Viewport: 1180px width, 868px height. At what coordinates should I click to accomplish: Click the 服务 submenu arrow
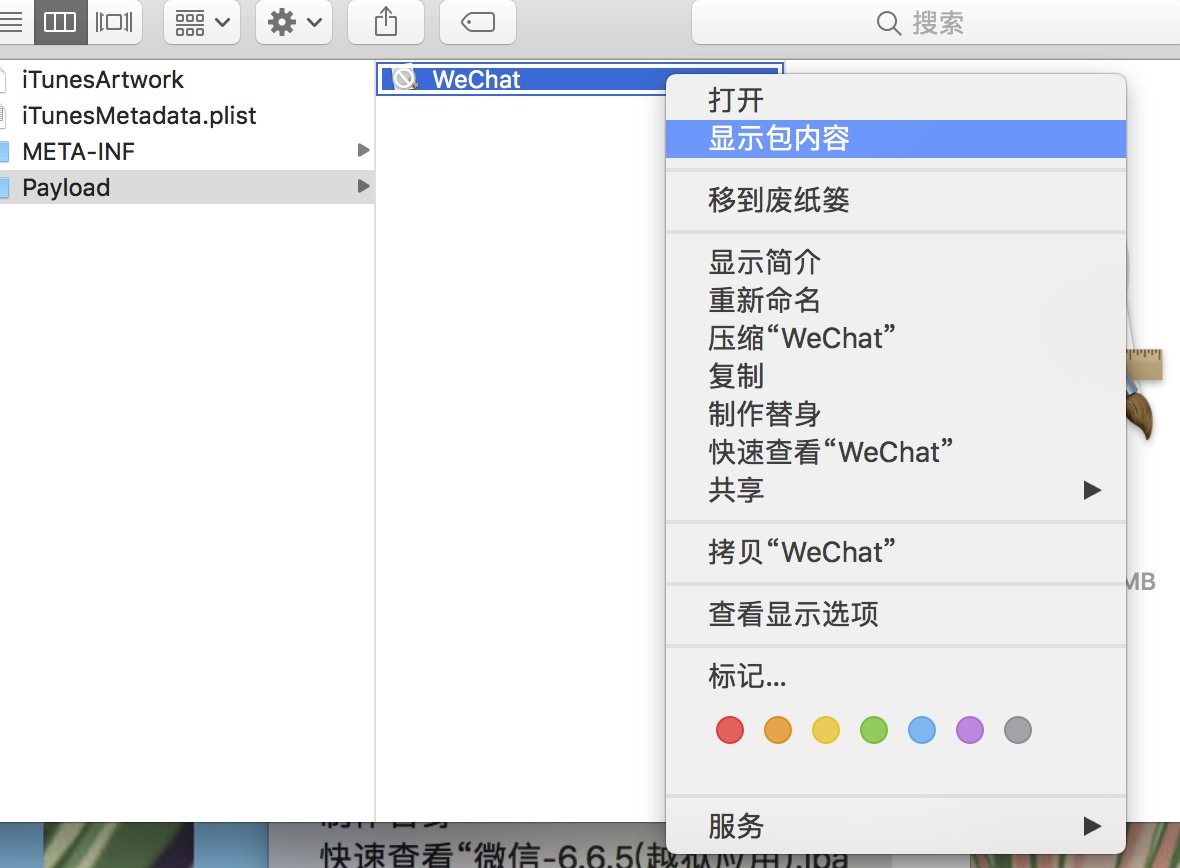point(1092,826)
